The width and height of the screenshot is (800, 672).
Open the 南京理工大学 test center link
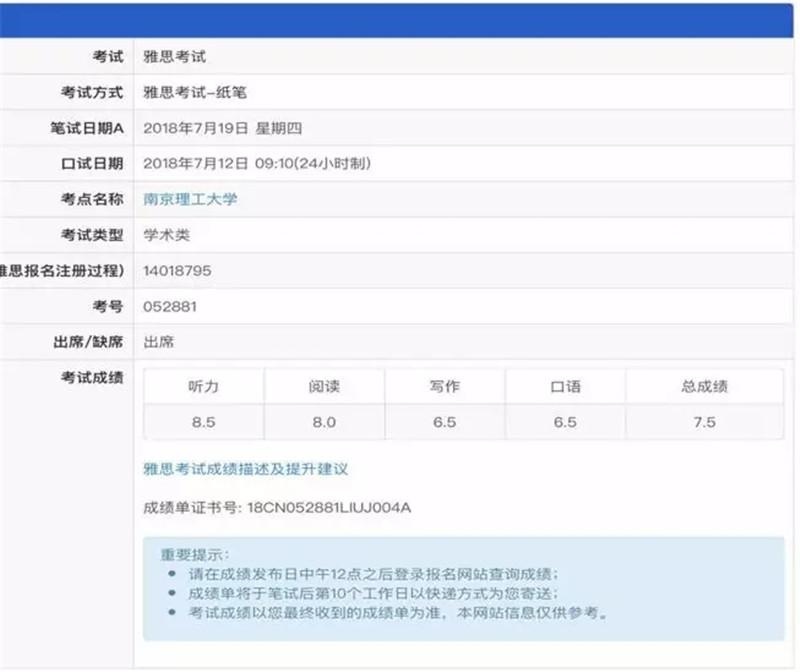point(191,199)
